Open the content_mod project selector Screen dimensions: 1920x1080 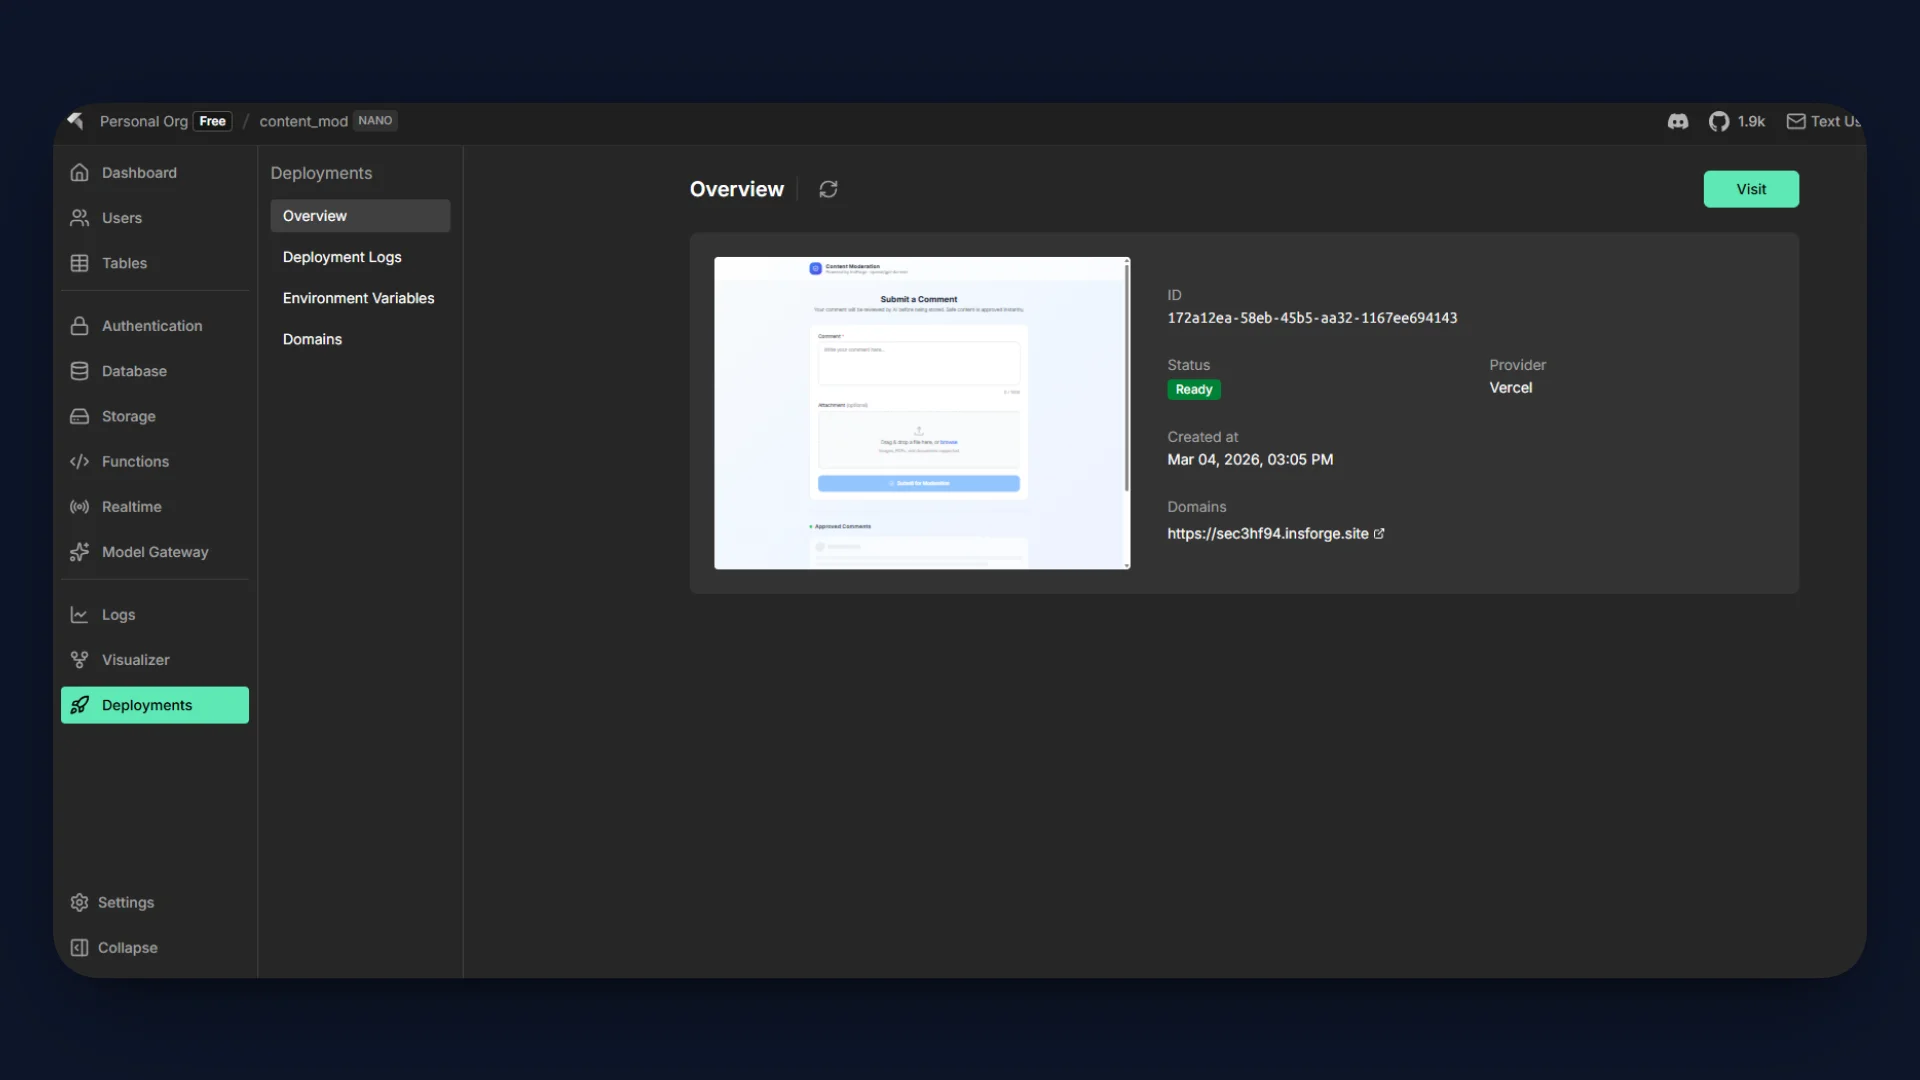click(304, 121)
